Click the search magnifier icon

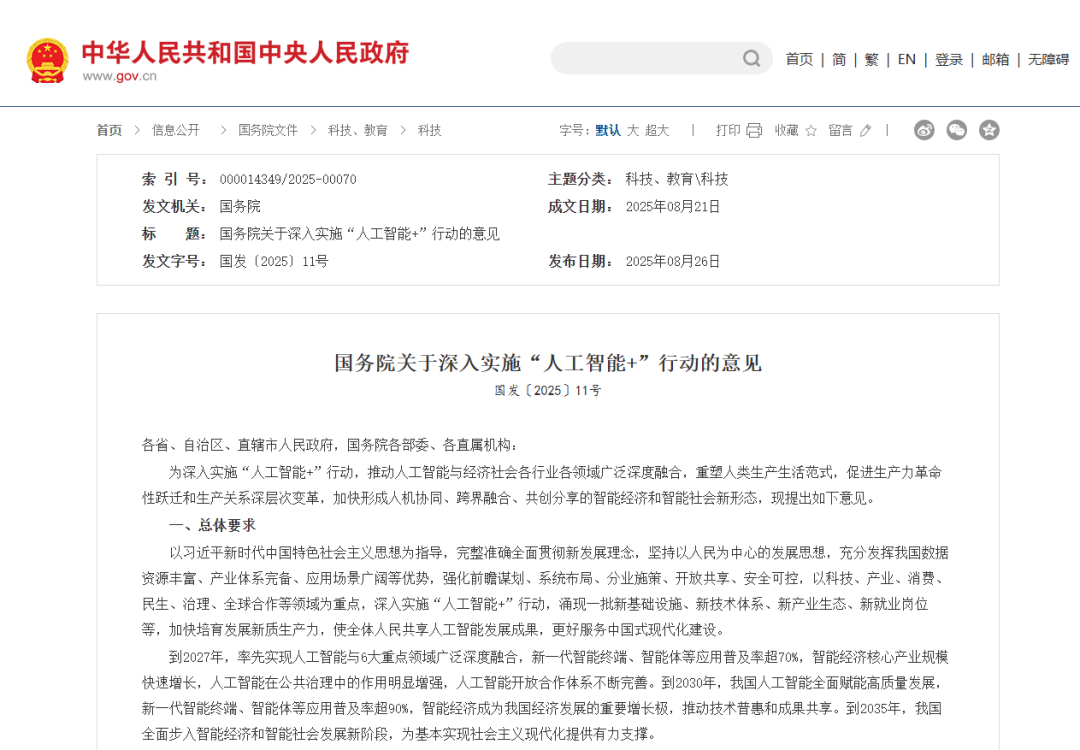(751, 59)
